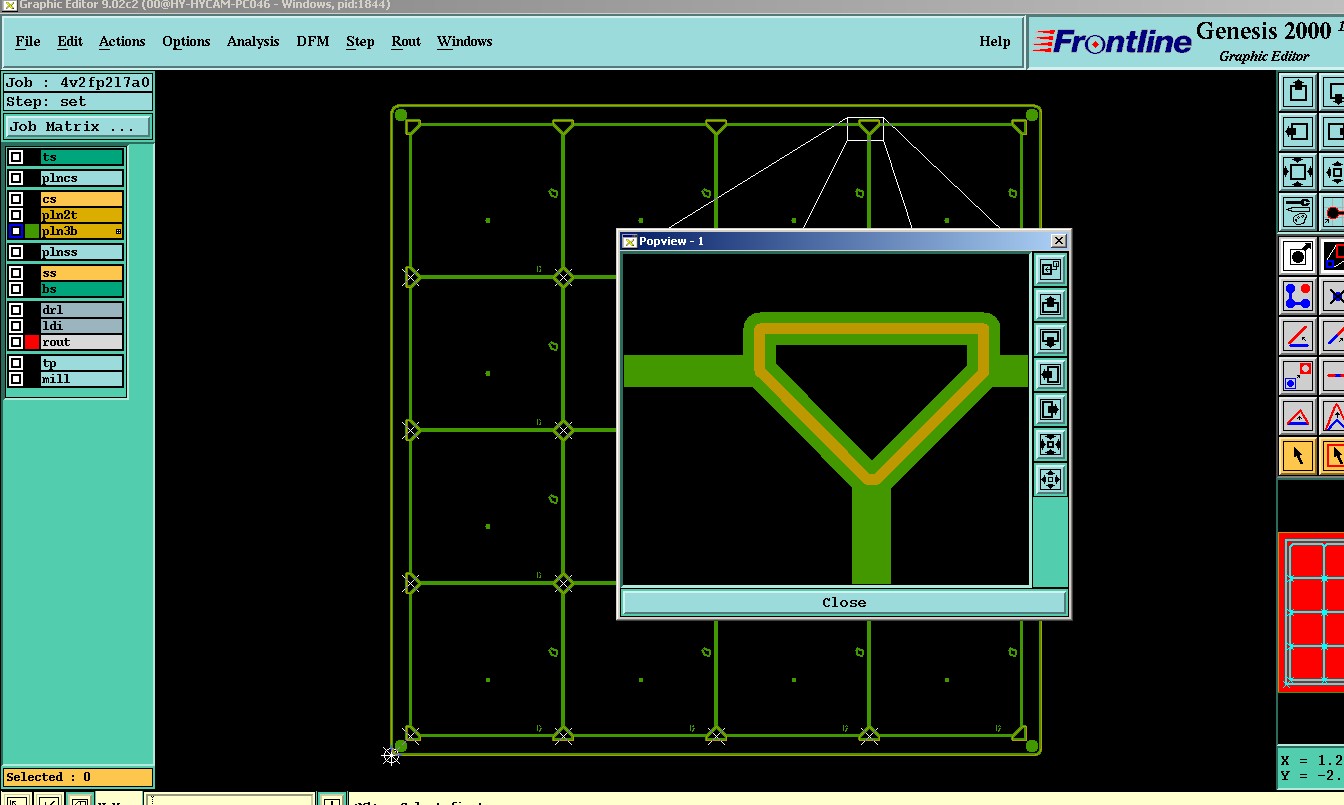Screen dimensions: 1344x805
Task: Toggle rout layer display checkbox
Action: point(16,342)
